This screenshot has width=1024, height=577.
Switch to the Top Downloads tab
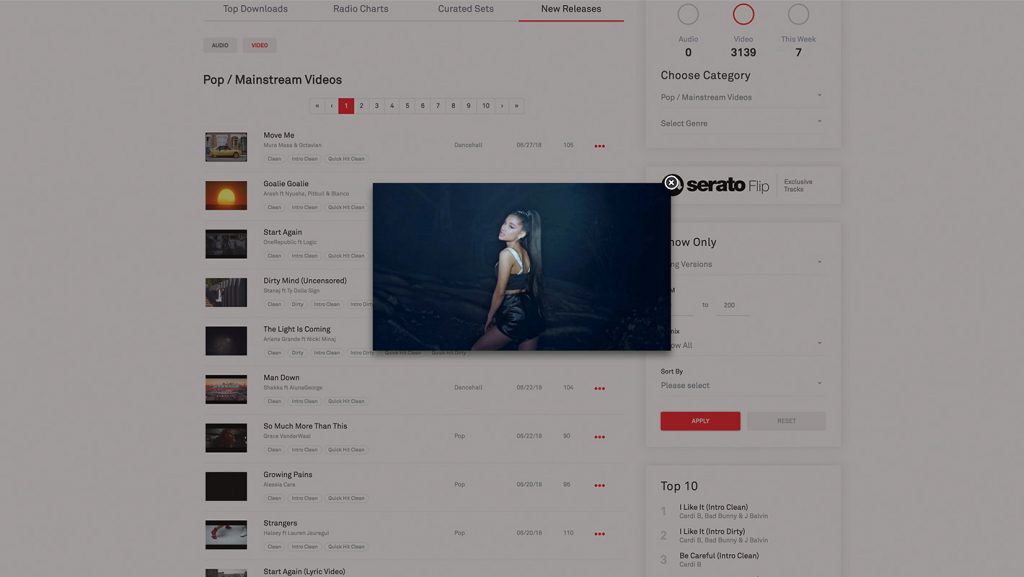[x=255, y=9]
